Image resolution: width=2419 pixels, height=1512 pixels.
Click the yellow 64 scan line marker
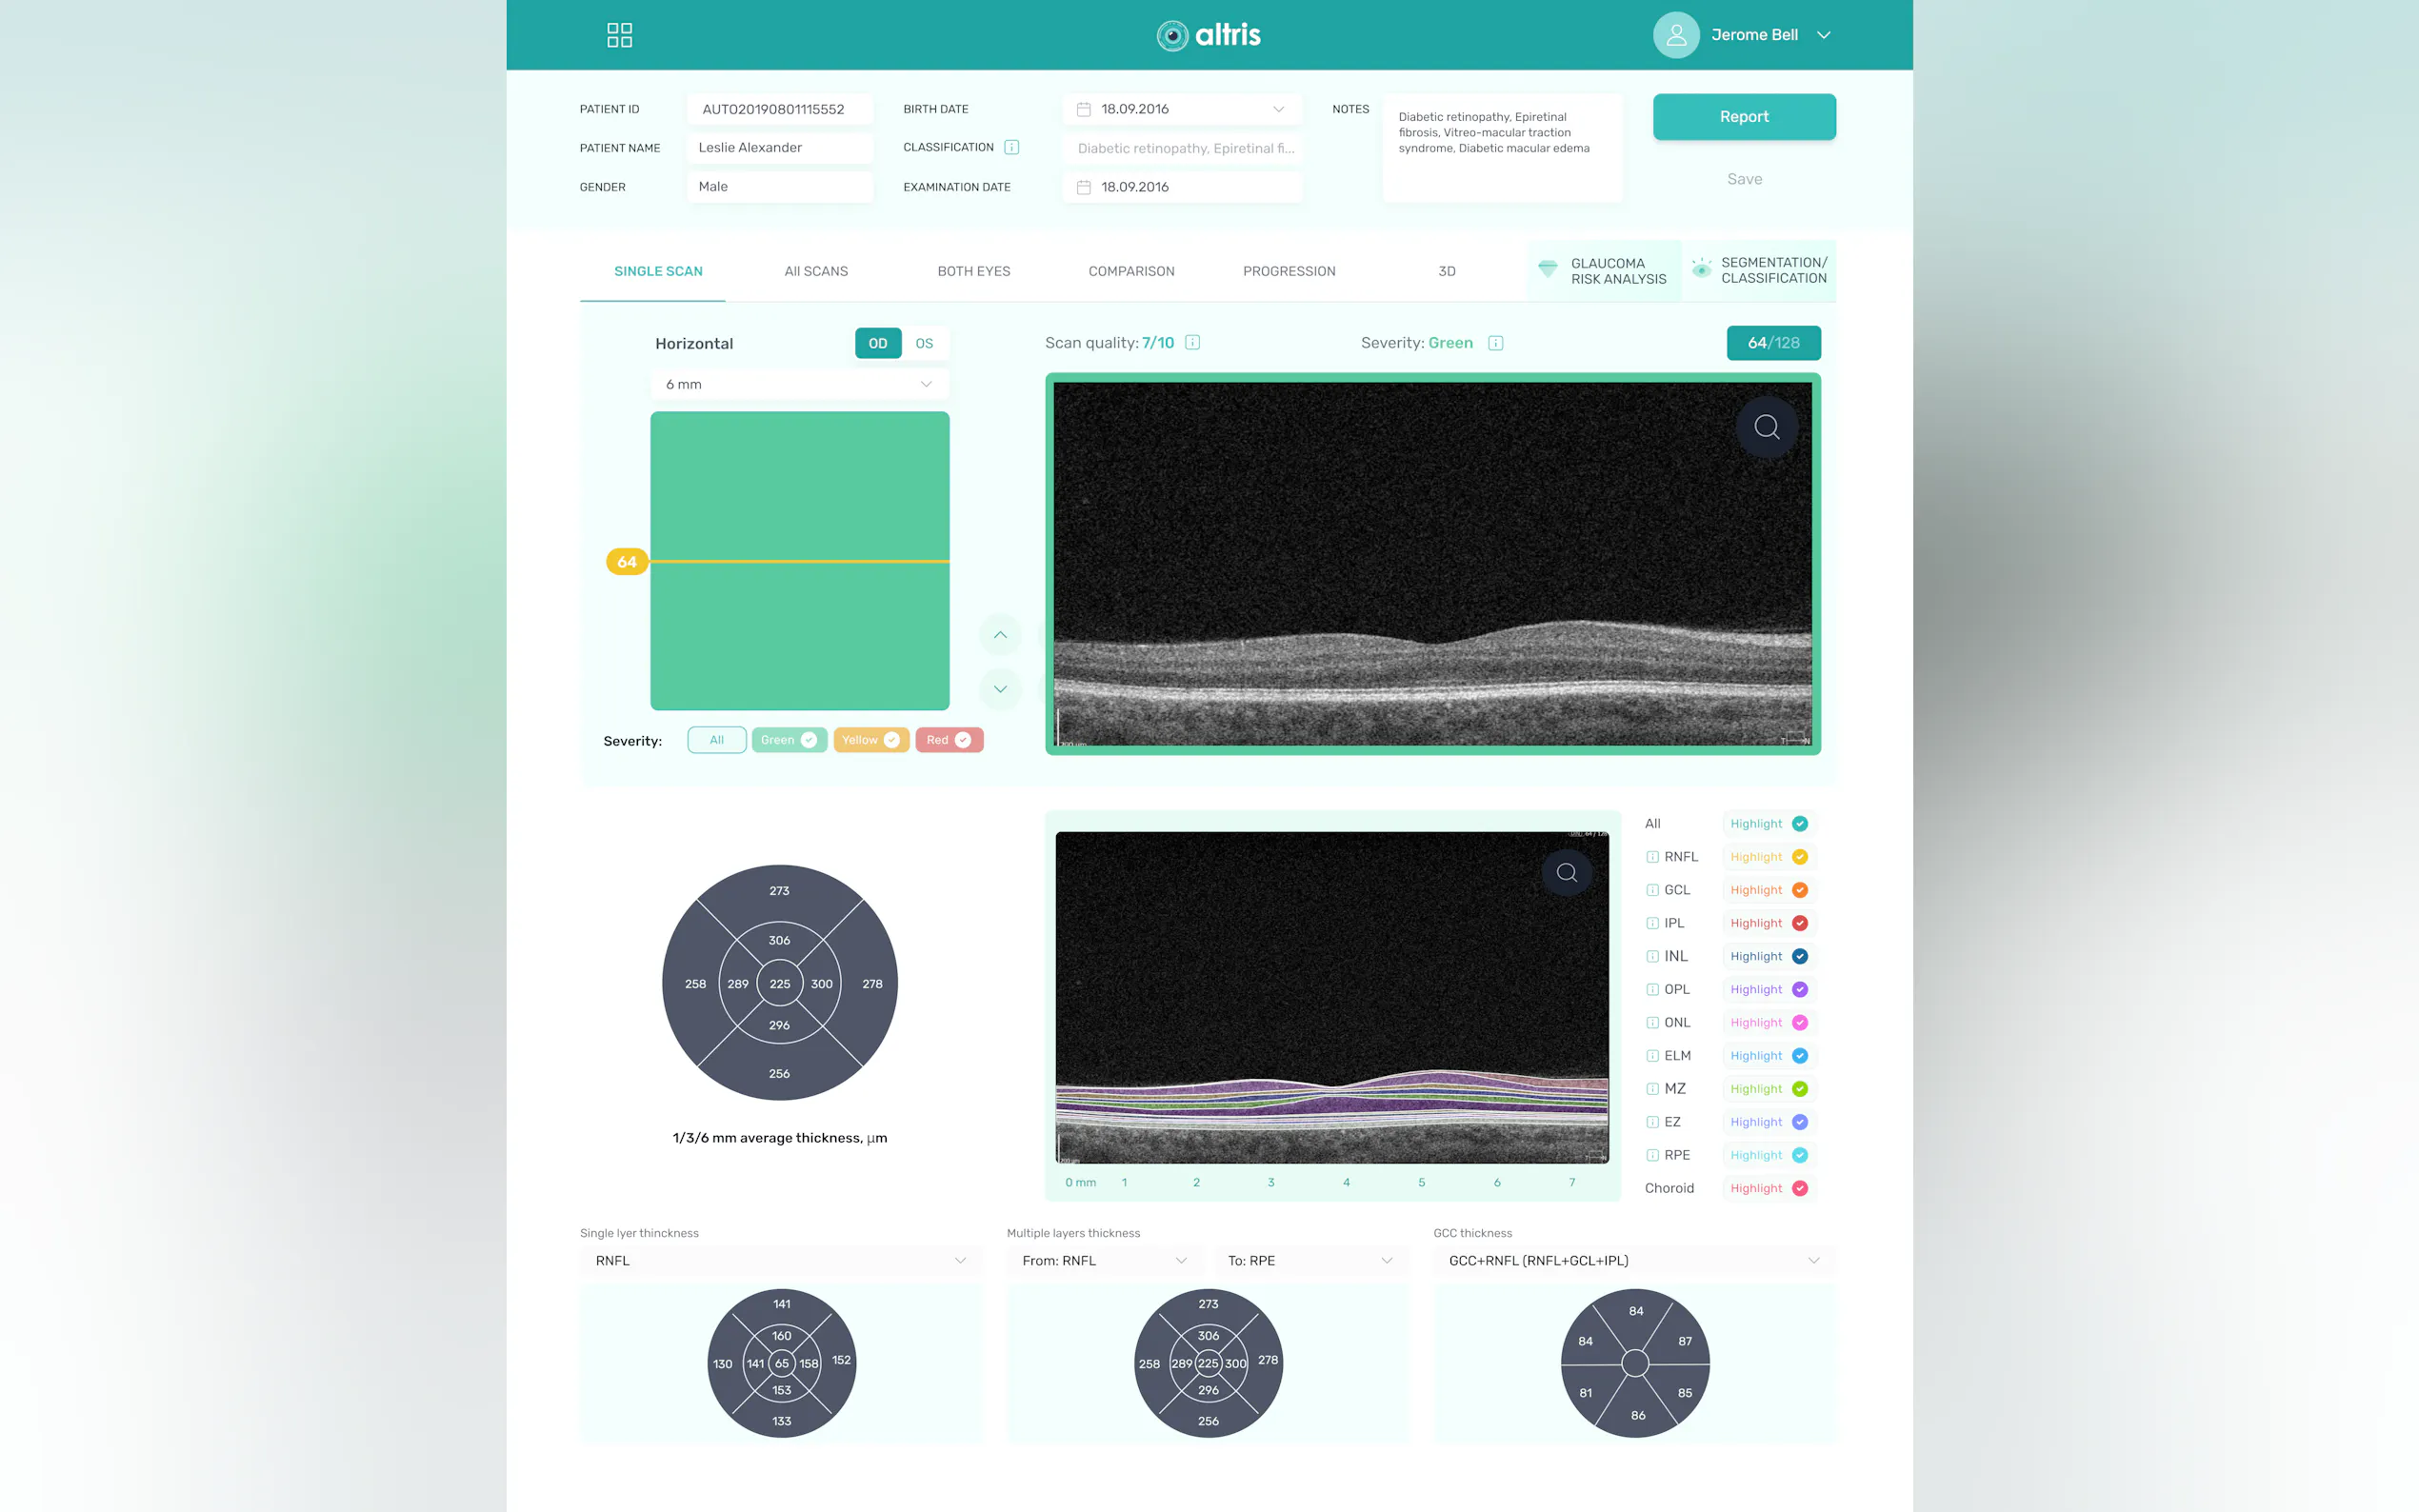(627, 562)
